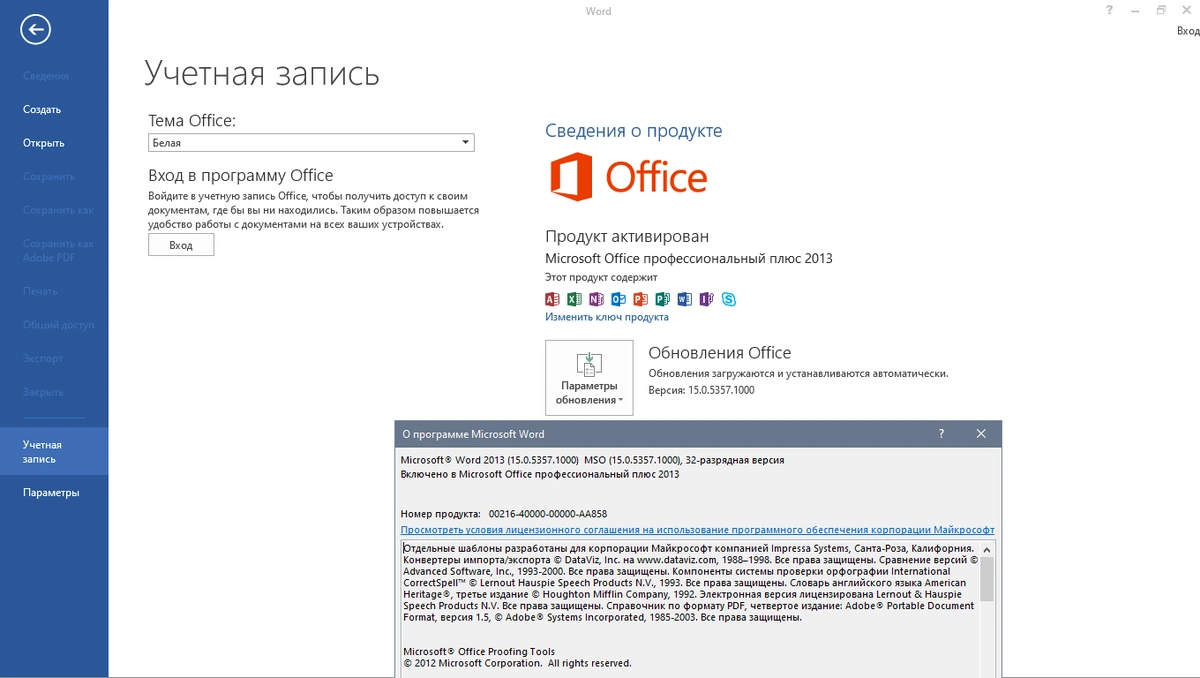Click the back arrow to leave Backstage
Screen dimensions: 1200x678
[x=36, y=30]
